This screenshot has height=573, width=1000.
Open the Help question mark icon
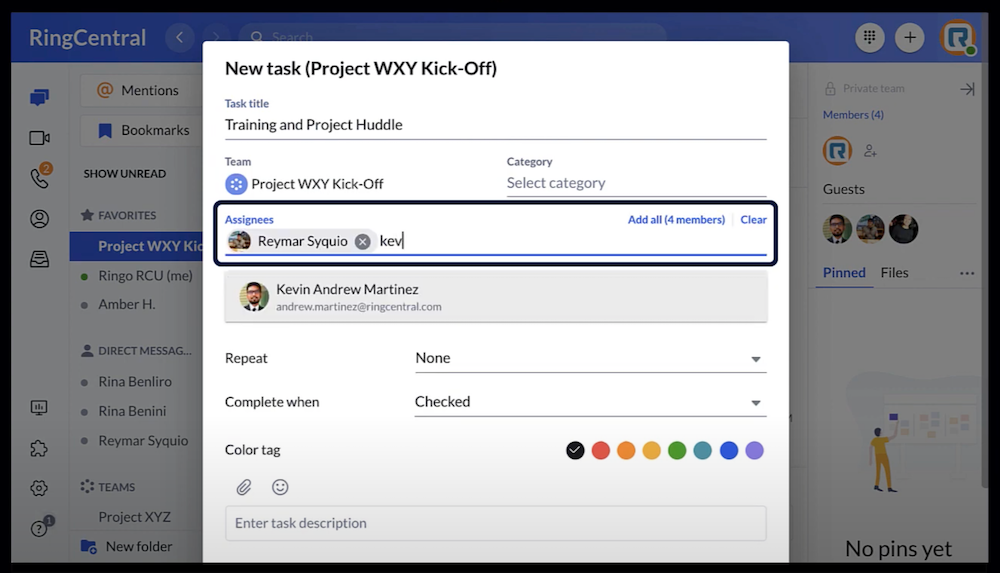point(41,527)
